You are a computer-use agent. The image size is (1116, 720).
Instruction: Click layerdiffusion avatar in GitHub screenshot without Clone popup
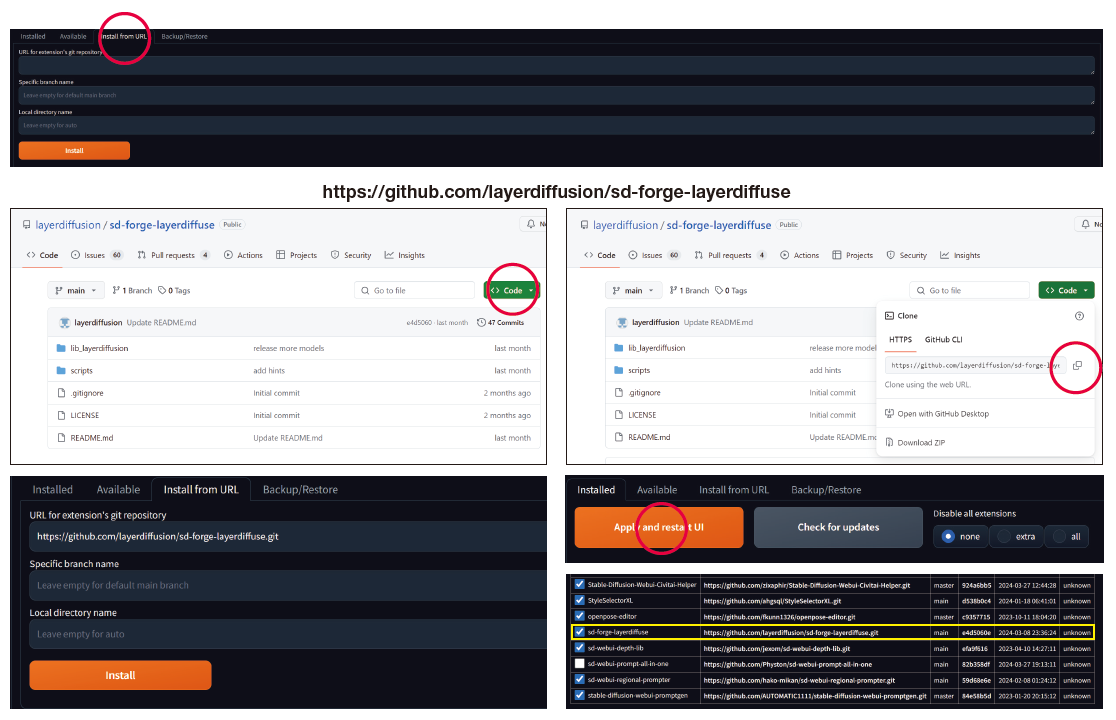pyautogui.click(x=64, y=322)
